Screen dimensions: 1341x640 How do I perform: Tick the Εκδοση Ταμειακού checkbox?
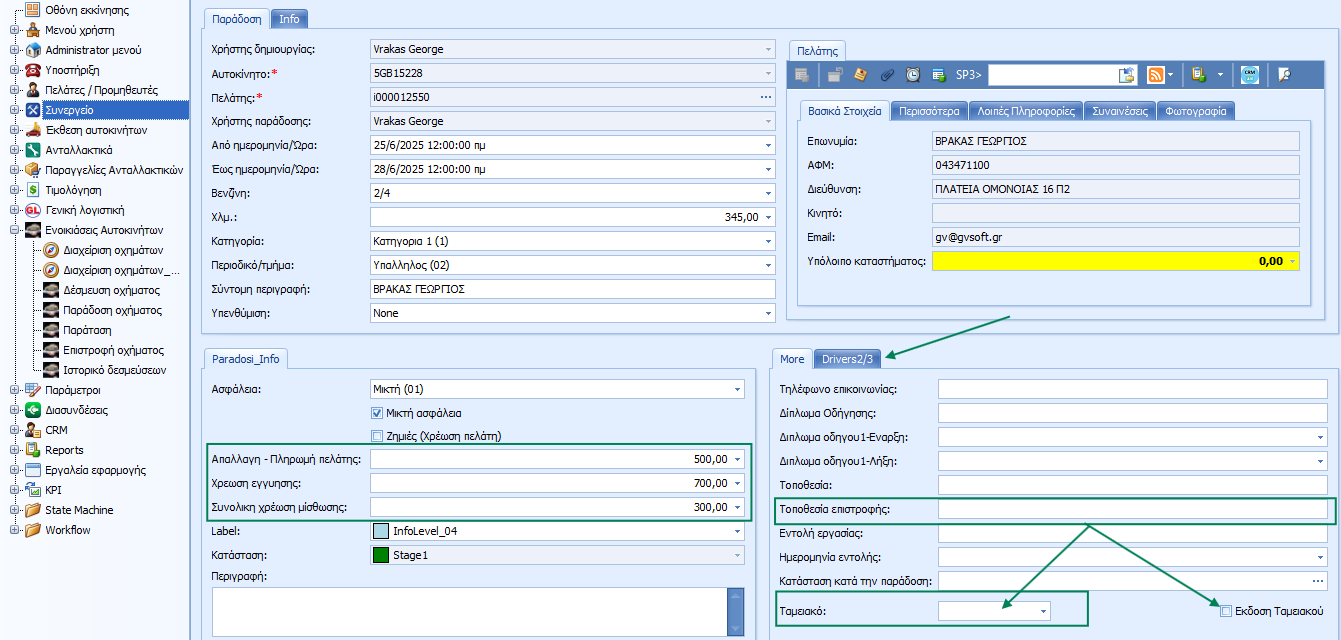click(1227, 610)
